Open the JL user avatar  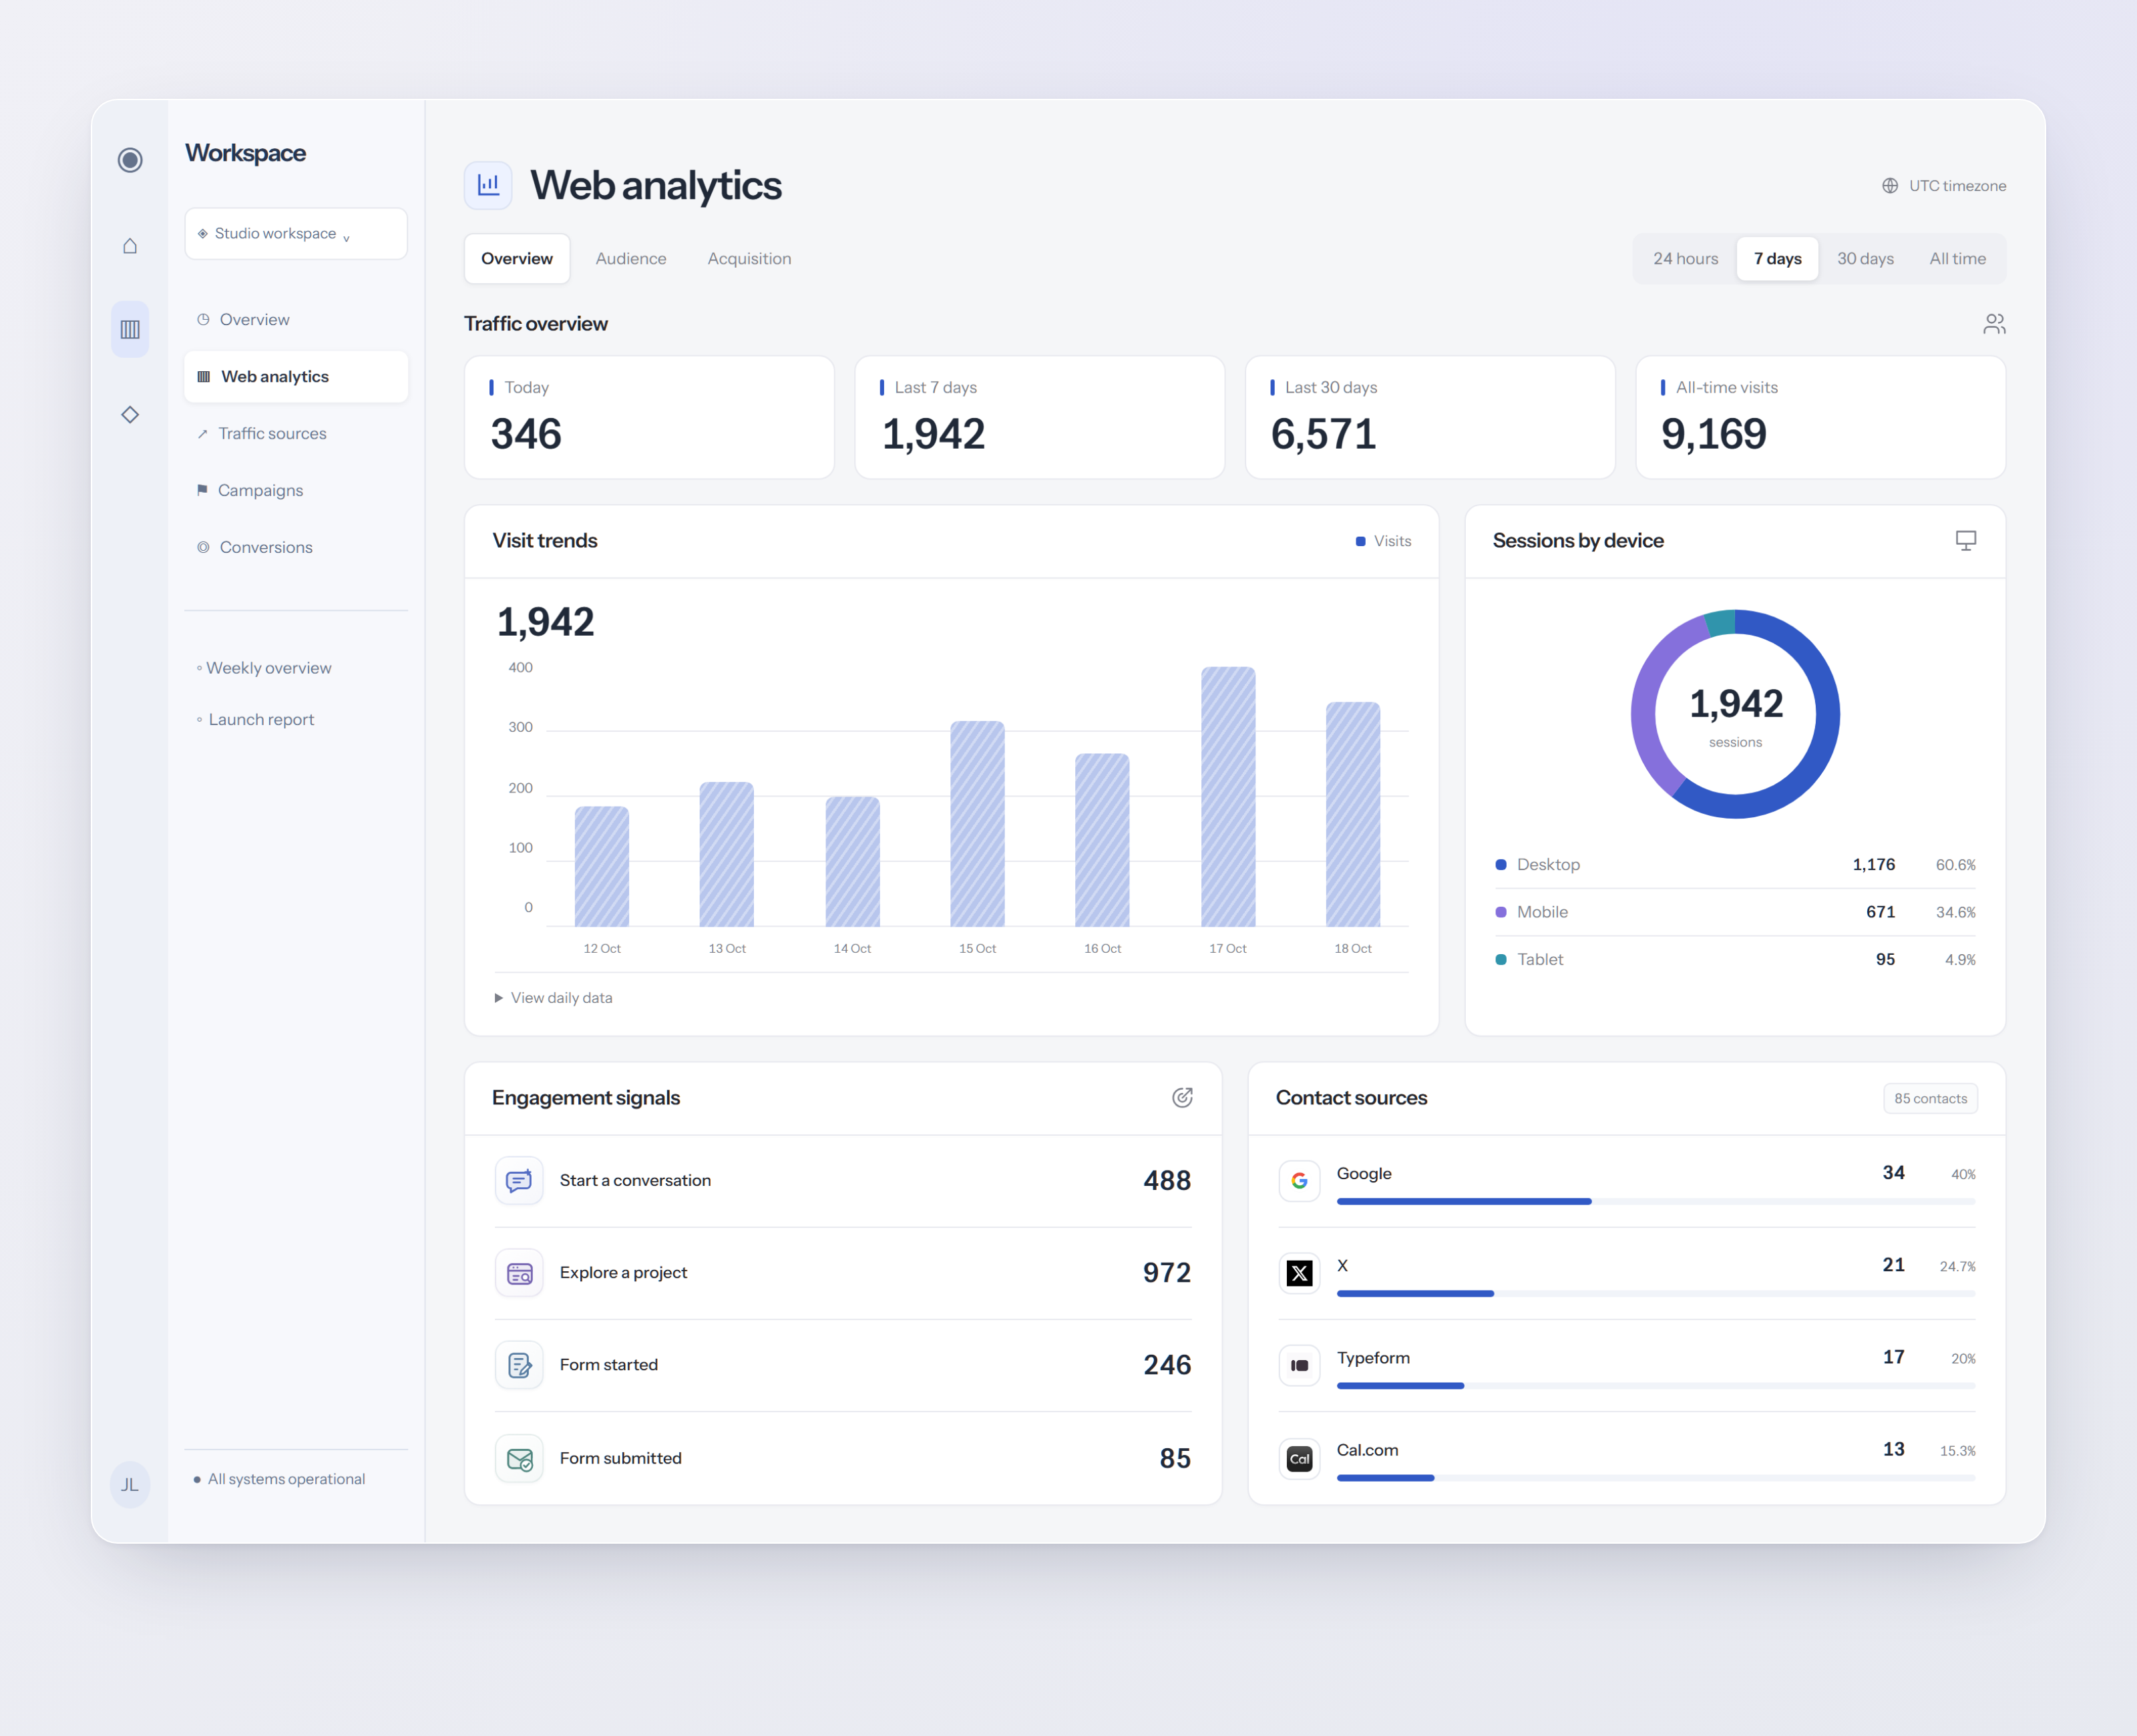pyautogui.click(x=130, y=1485)
